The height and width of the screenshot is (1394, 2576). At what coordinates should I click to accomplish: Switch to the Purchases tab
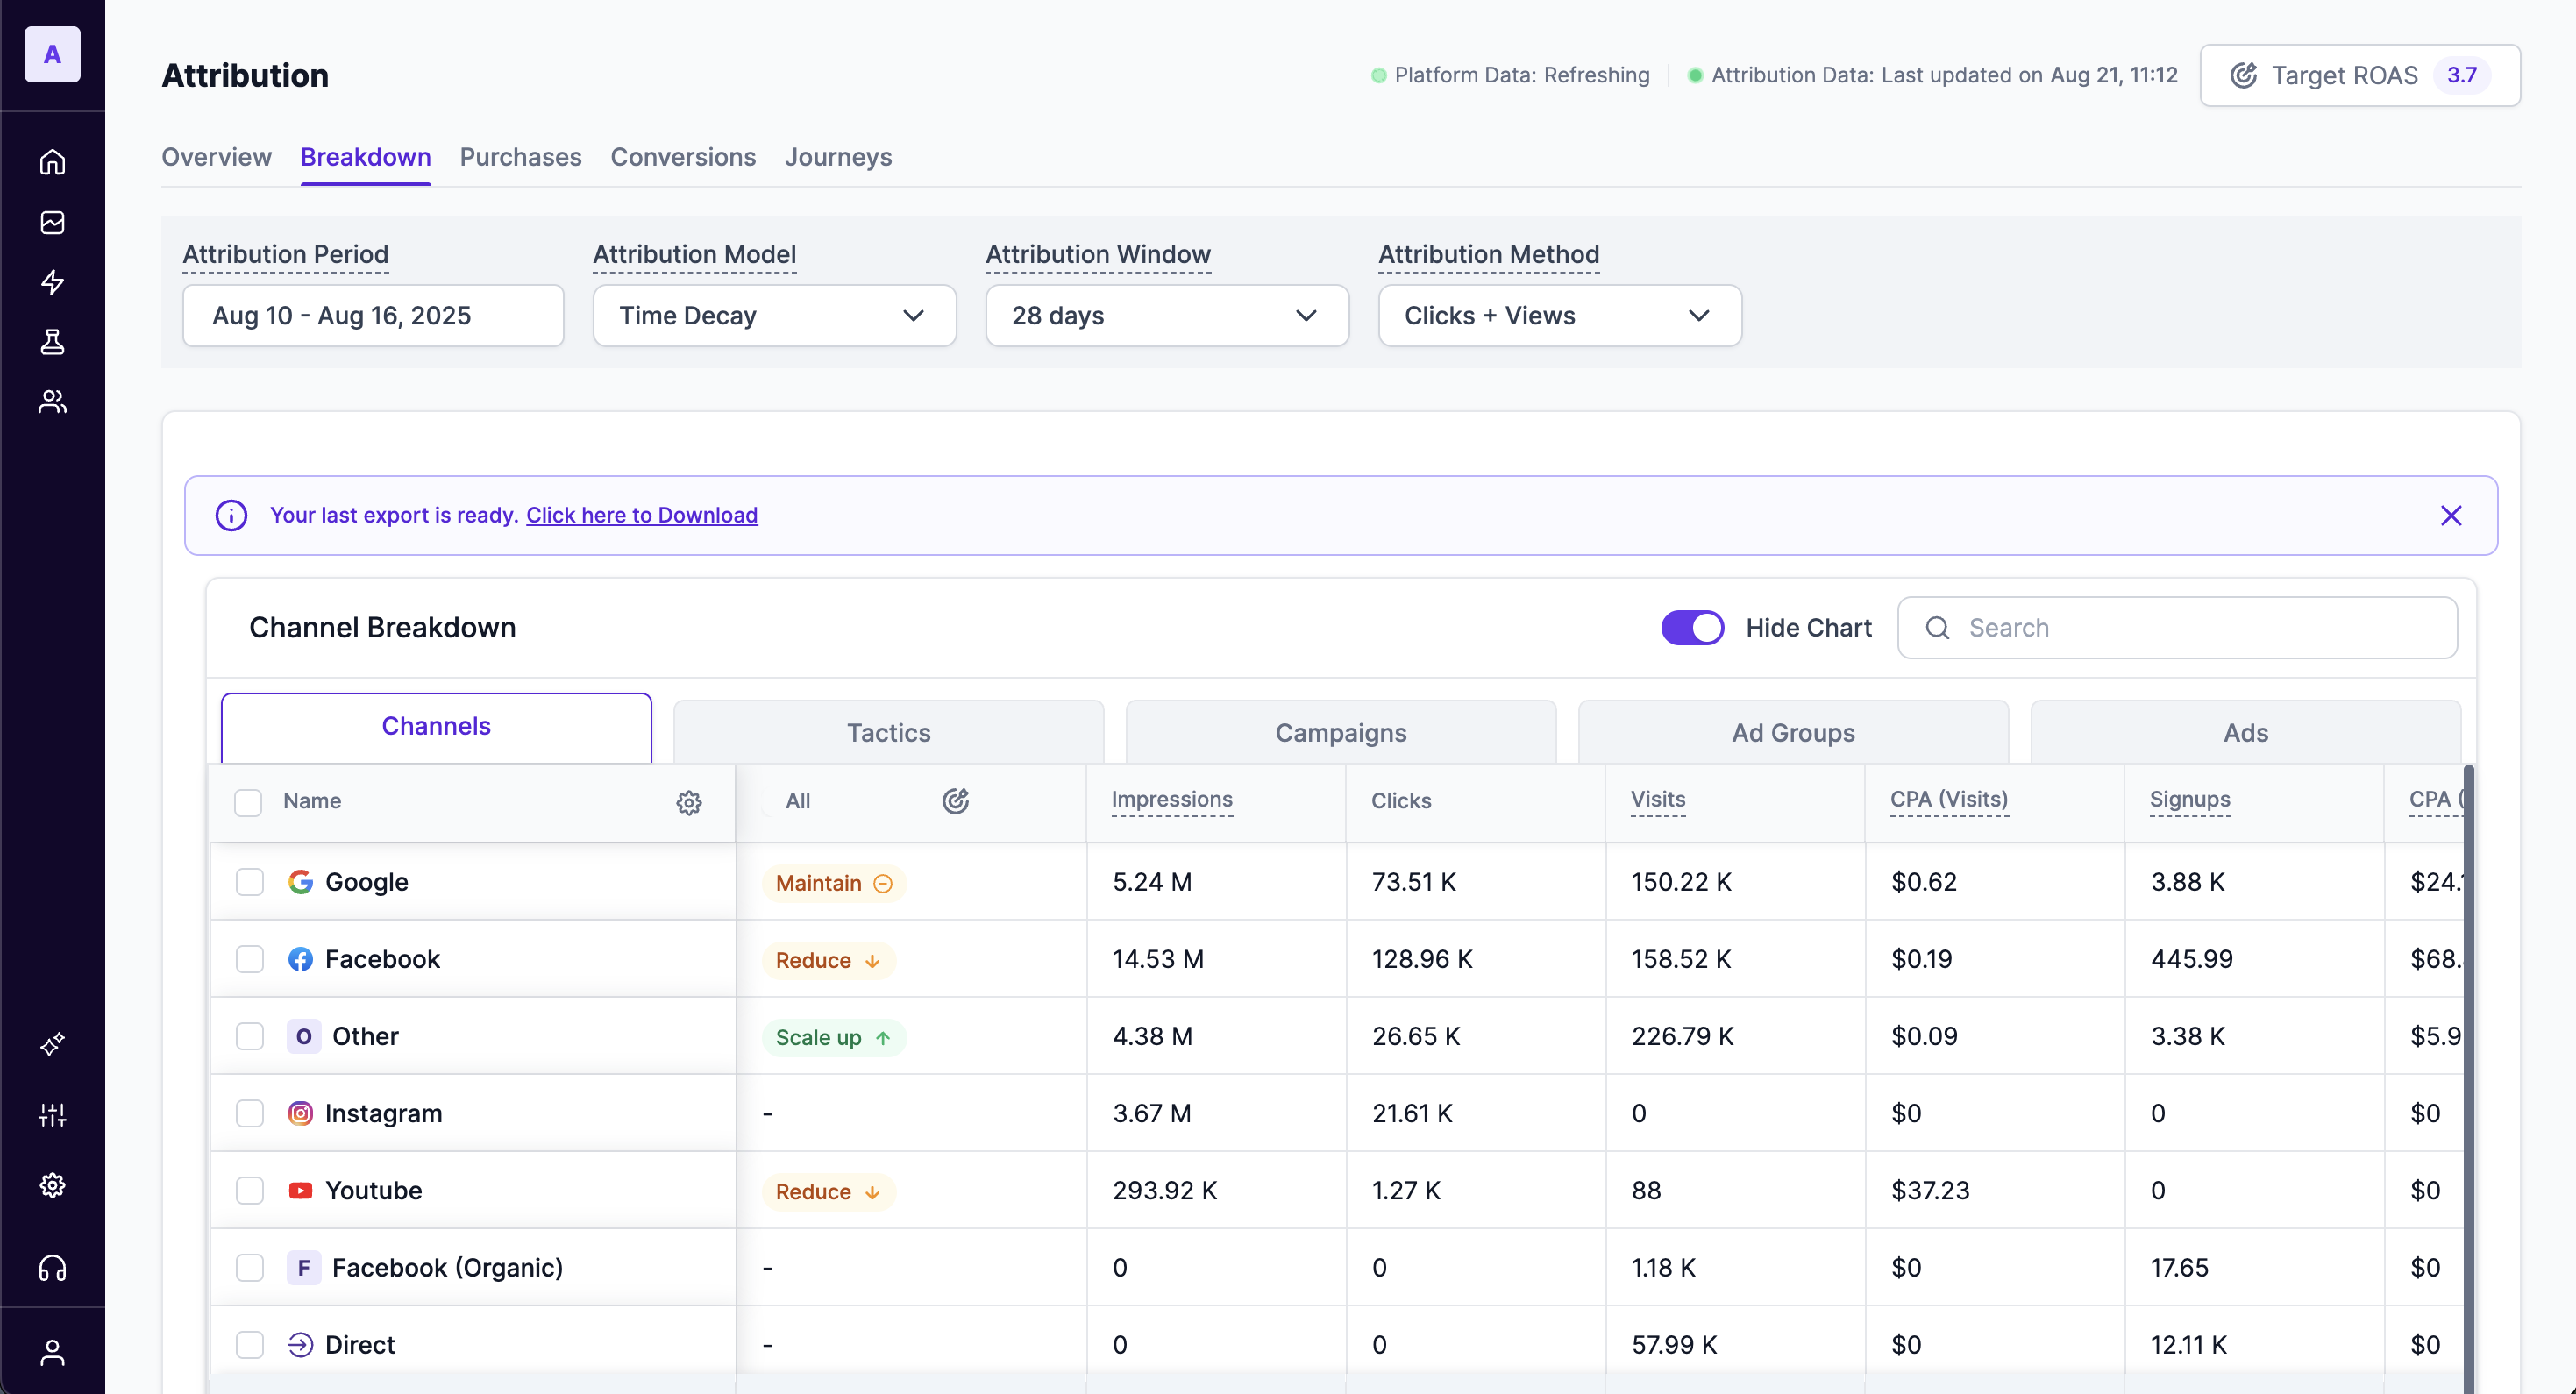(x=520, y=157)
